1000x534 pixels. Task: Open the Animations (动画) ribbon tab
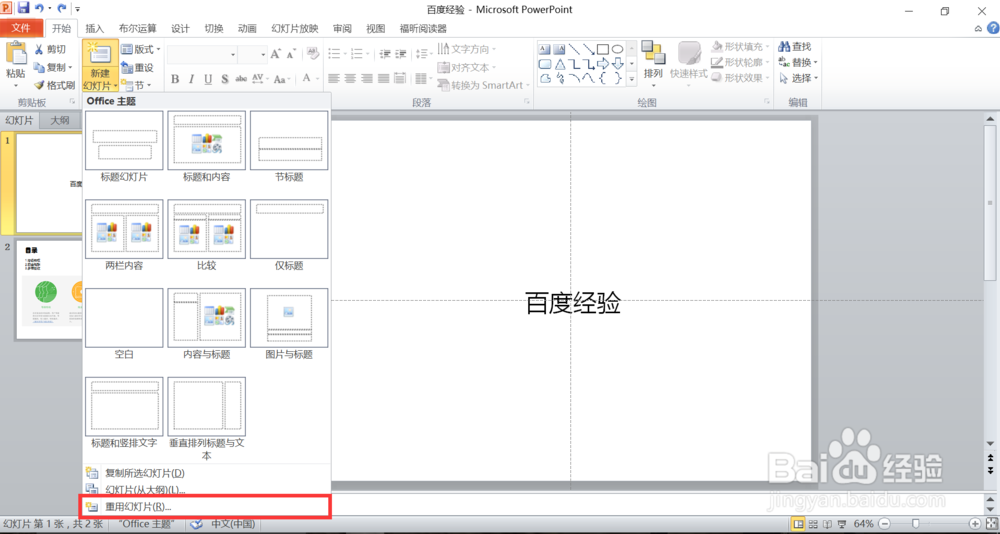tap(247, 29)
